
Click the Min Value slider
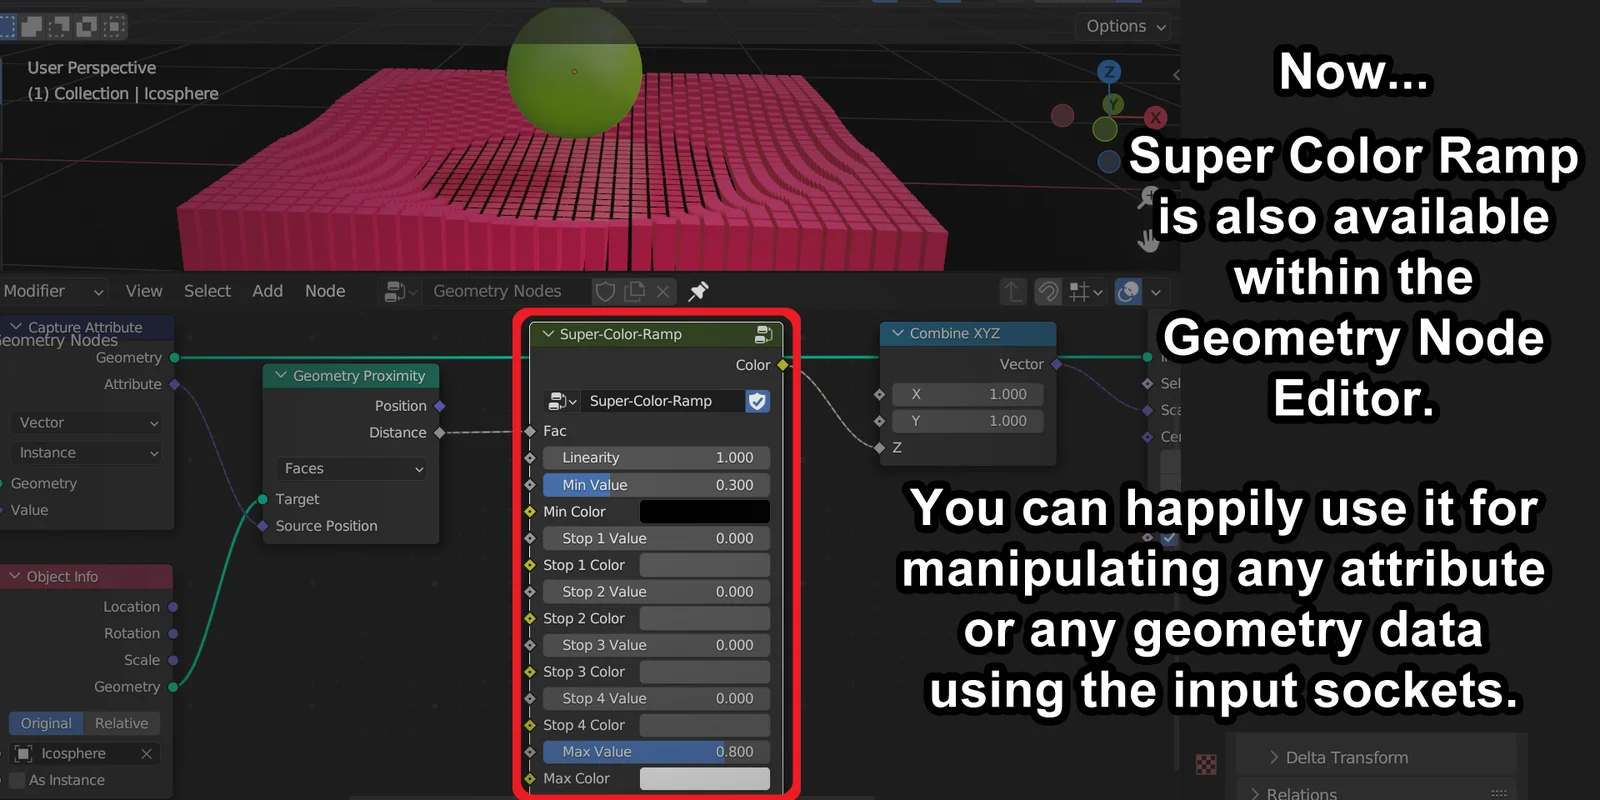(x=656, y=485)
